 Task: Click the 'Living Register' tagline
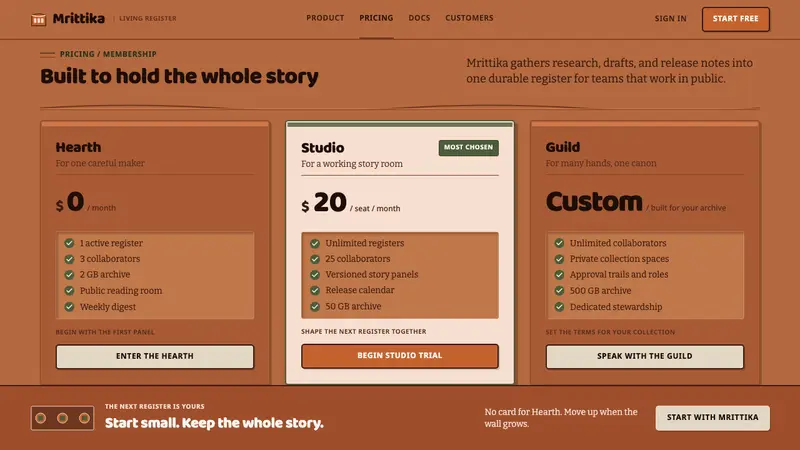(147, 18)
